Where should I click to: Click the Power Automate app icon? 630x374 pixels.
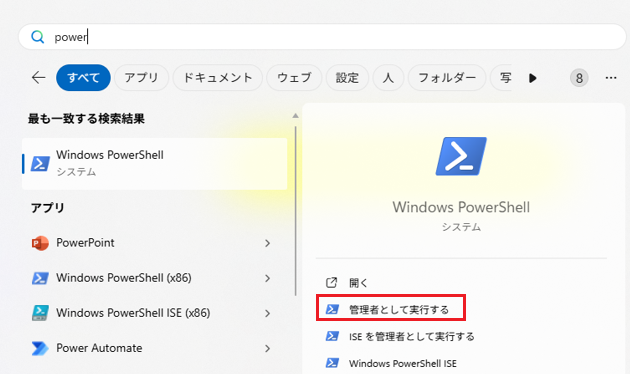pos(40,348)
